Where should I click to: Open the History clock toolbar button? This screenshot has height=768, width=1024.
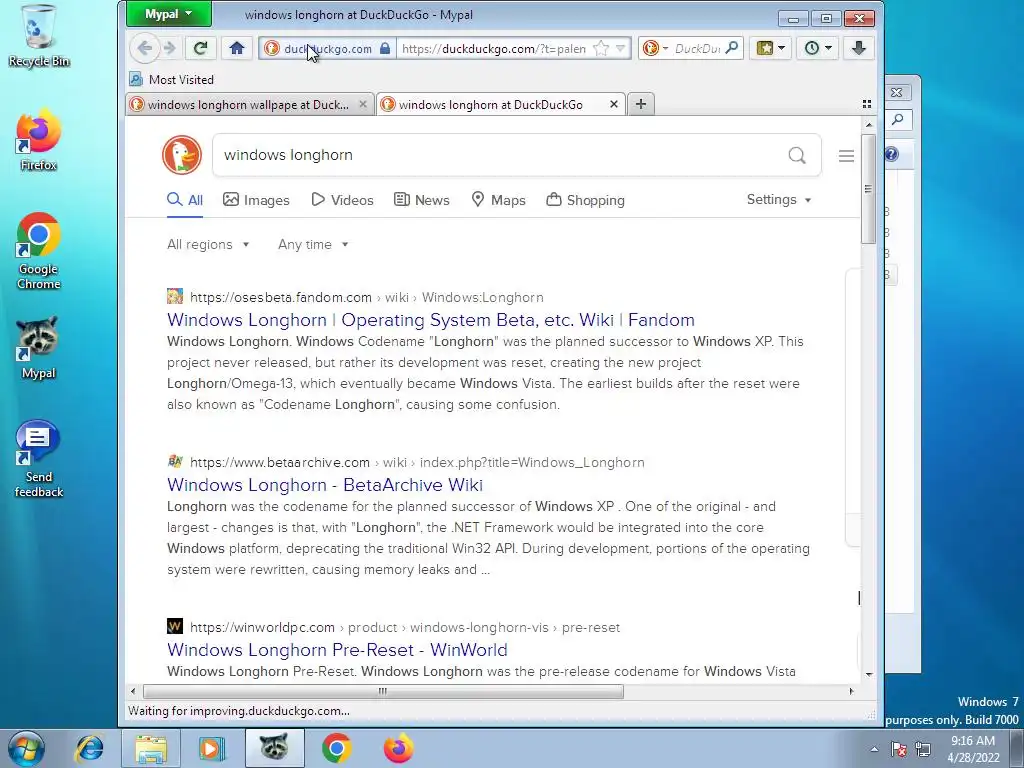click(x=818, y=48)
